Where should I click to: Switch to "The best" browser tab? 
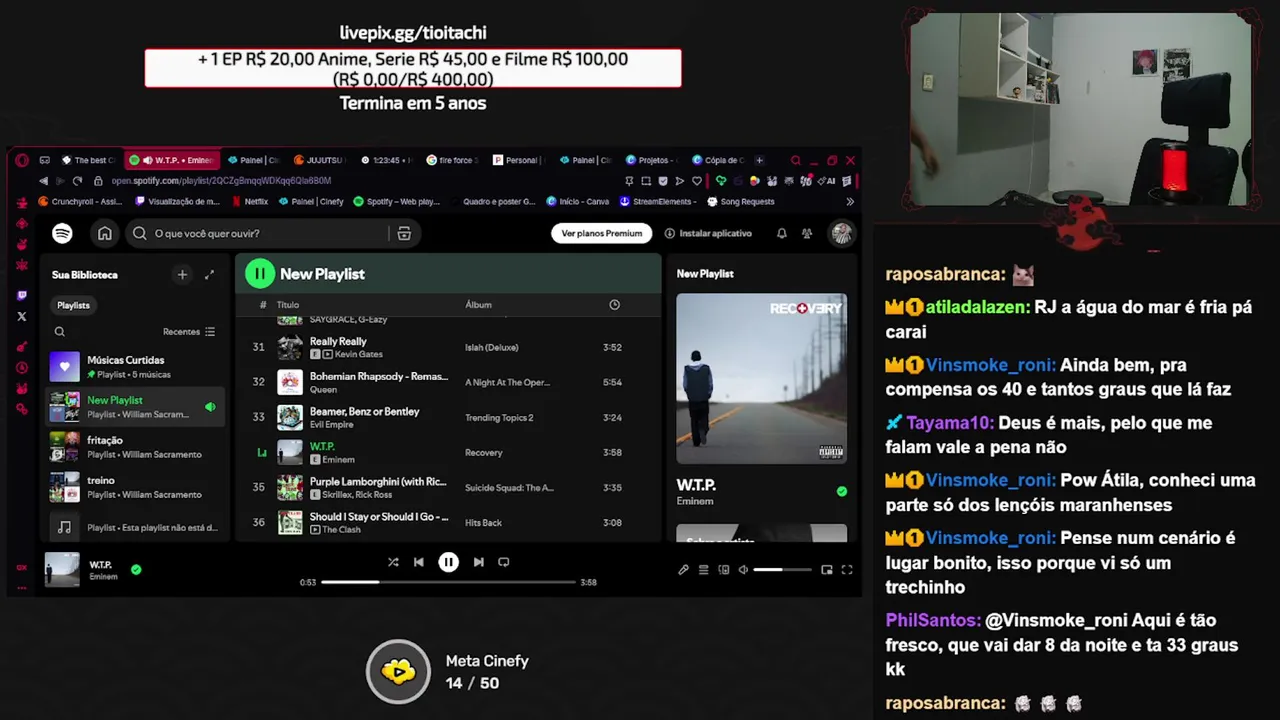click(x=90, y=160)
